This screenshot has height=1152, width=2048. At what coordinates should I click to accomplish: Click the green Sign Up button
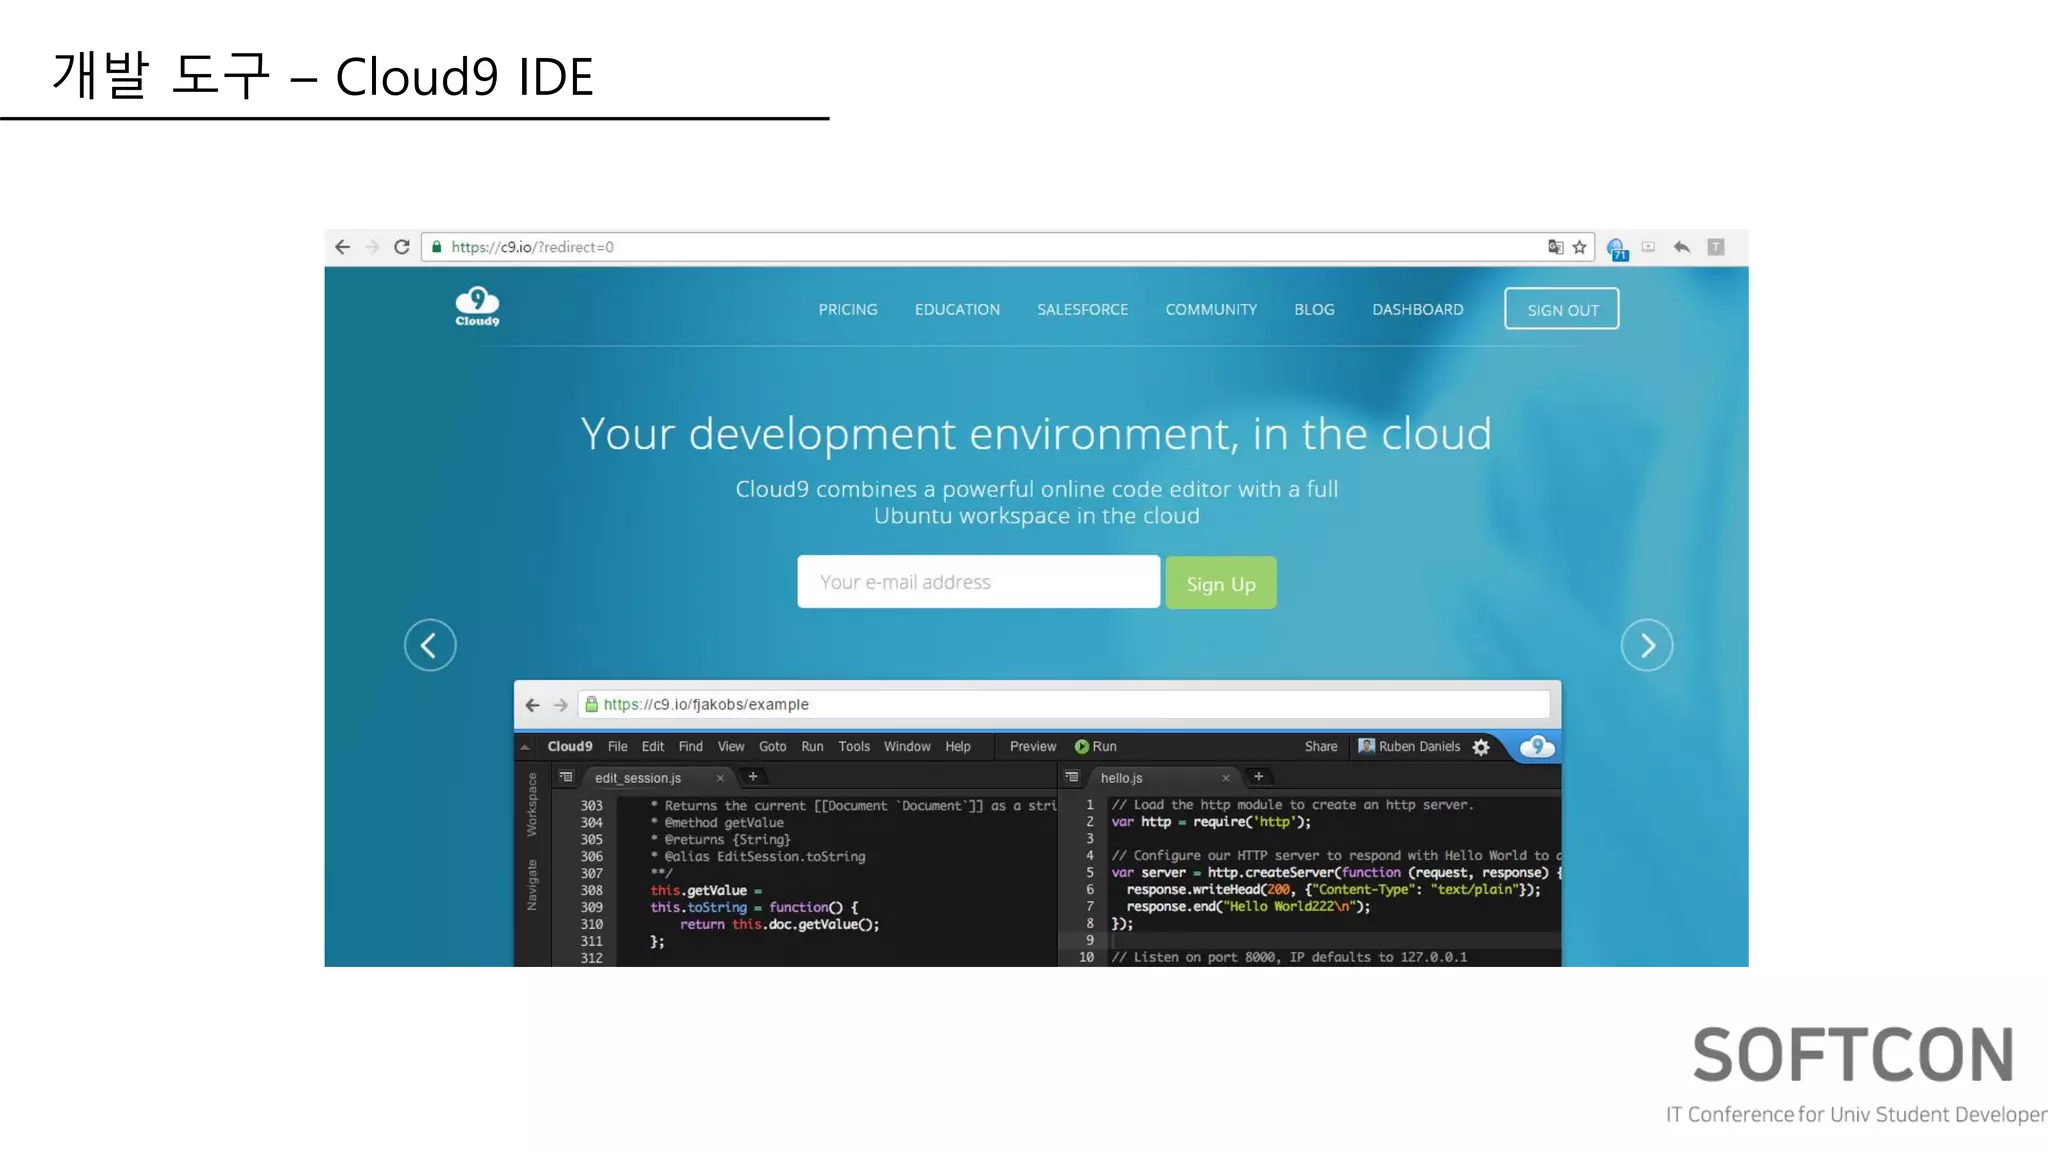tap(1221, 583)
